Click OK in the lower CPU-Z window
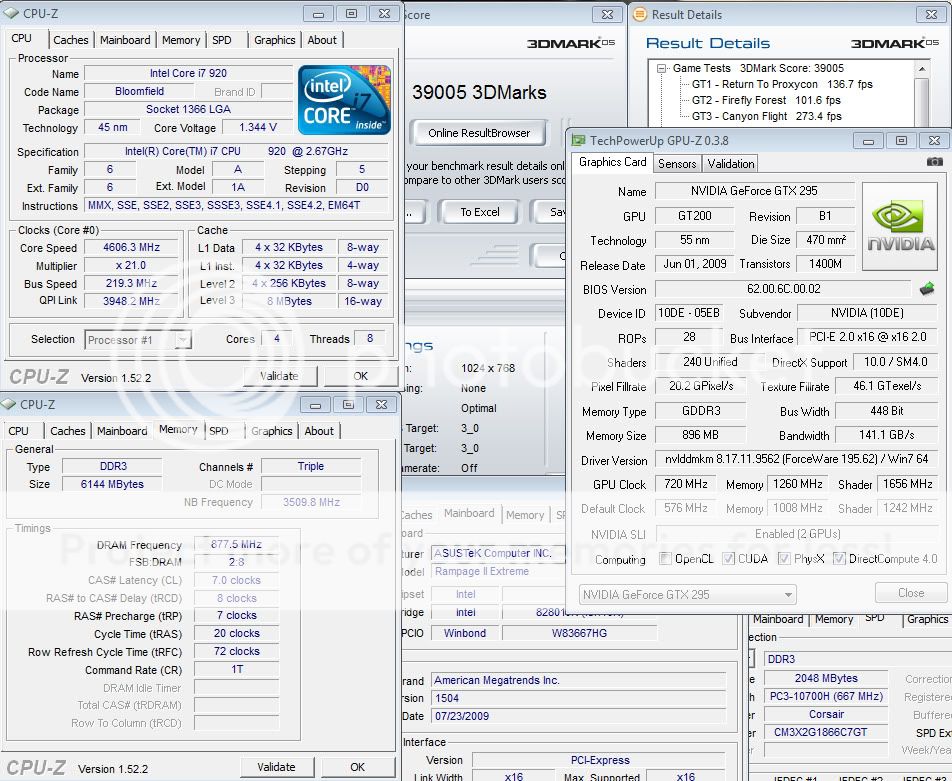952x781 pixels. coord(358,767)
